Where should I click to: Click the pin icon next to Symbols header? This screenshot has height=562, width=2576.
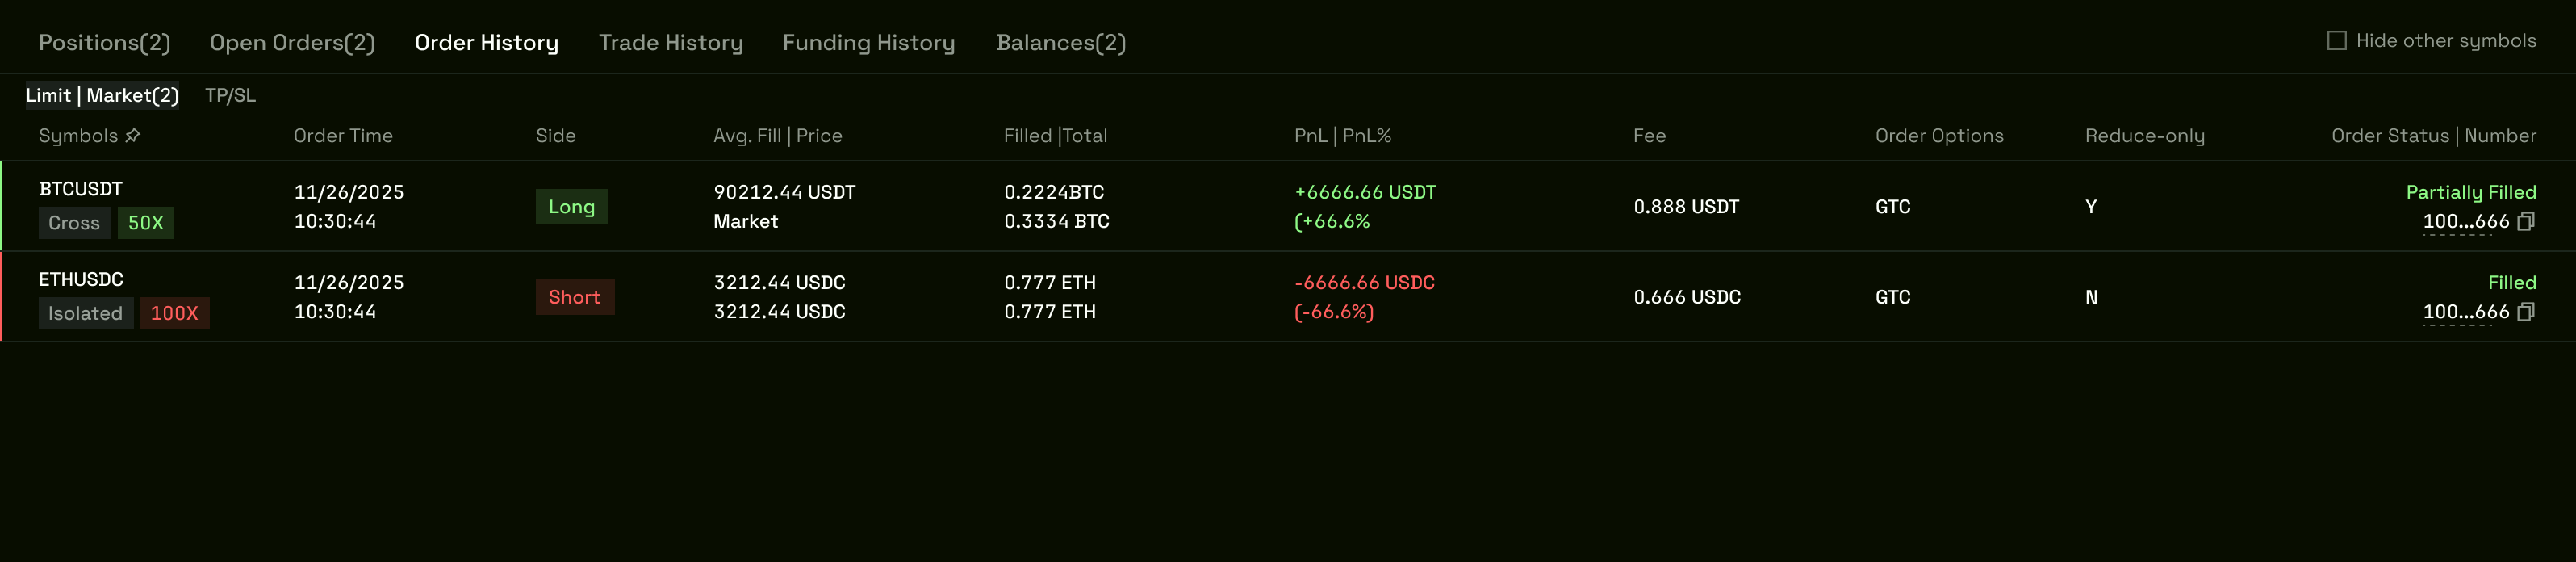133,135
